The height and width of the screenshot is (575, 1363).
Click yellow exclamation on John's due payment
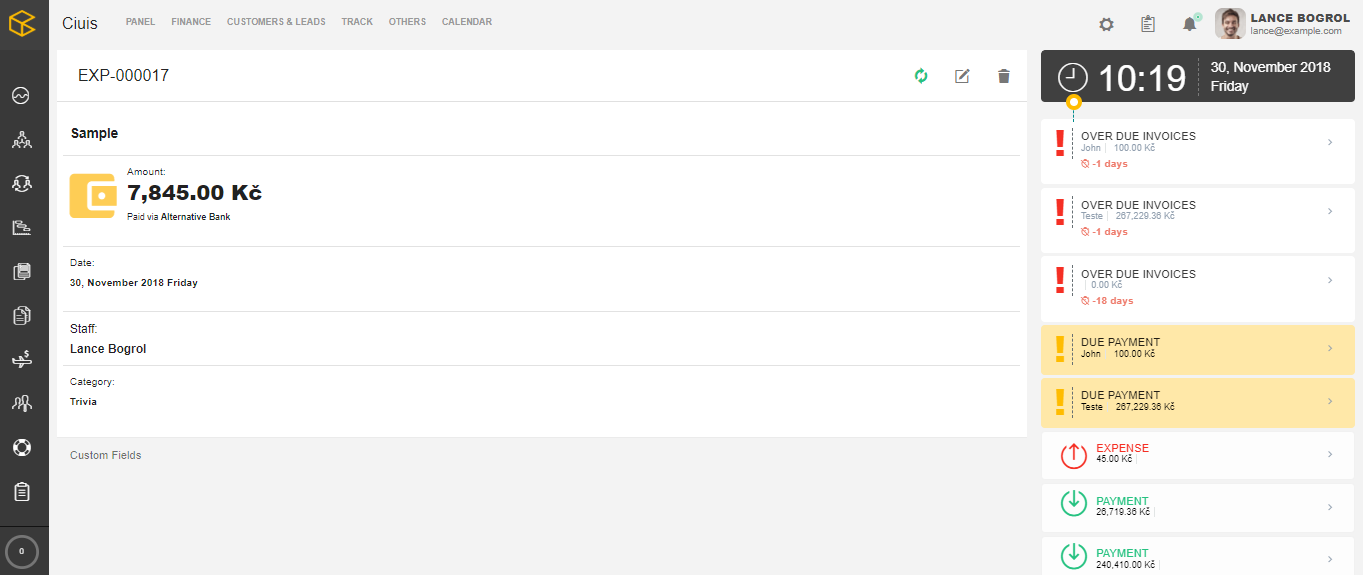1060,349
